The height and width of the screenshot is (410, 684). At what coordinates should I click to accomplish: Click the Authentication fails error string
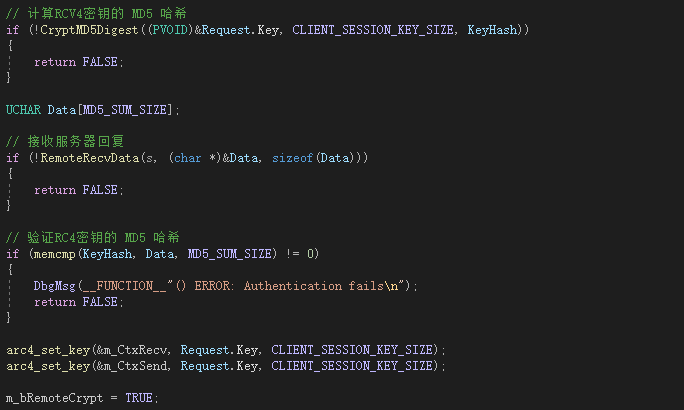[314, 286]
